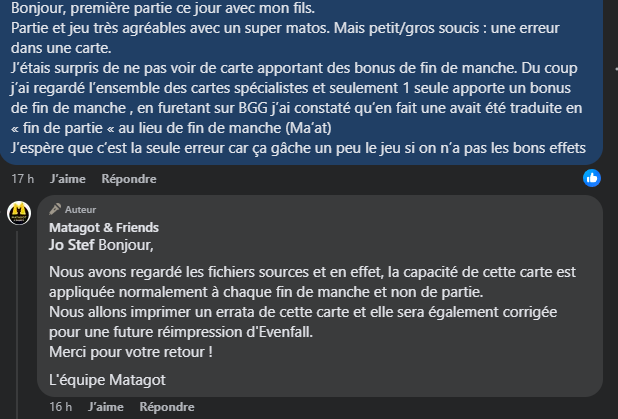Reply to the comment posted 17 h ago
The width and height of the screenshot is (618, 419).
129,179
